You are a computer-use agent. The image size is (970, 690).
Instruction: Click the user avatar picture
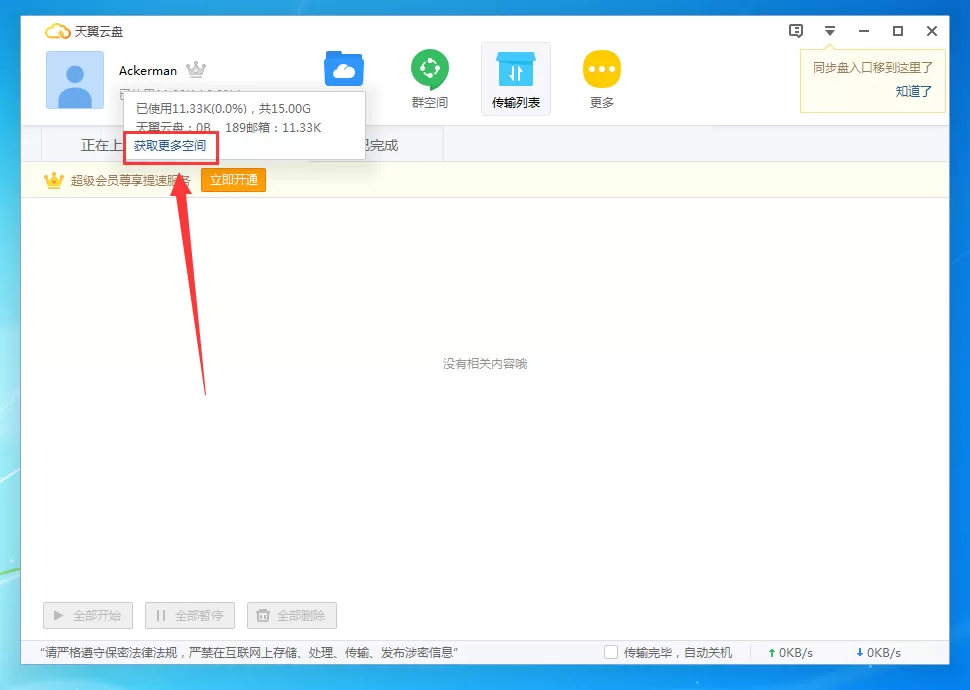[75, 80]
